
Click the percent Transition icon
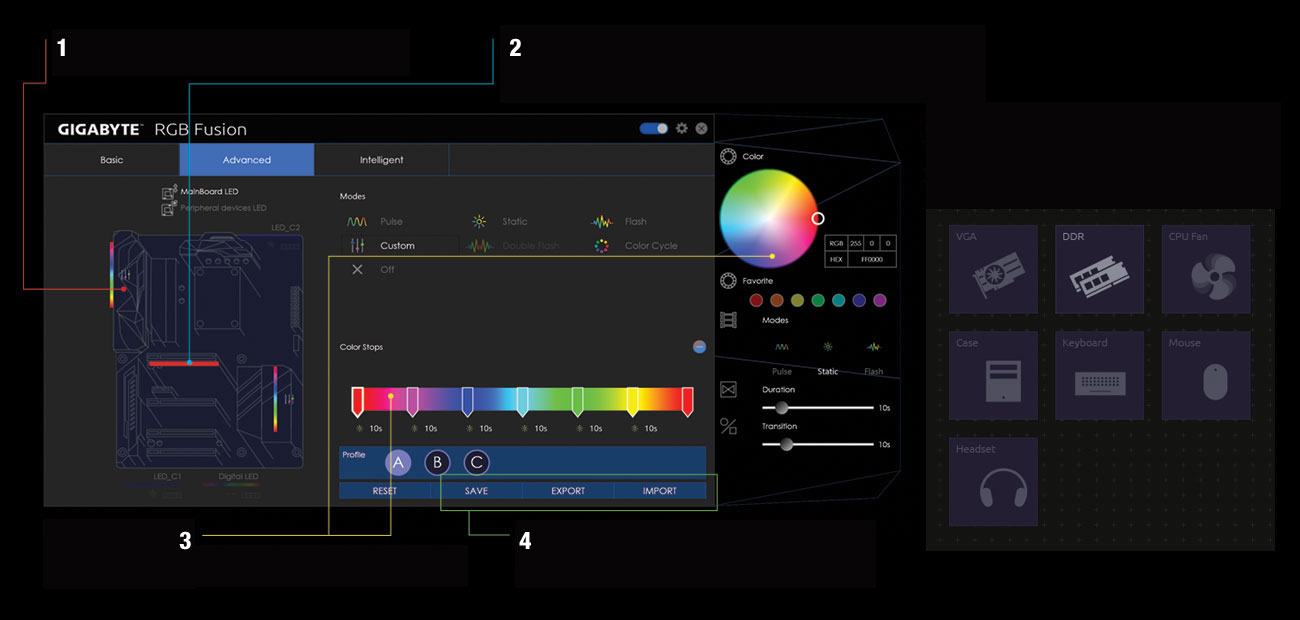728,427
